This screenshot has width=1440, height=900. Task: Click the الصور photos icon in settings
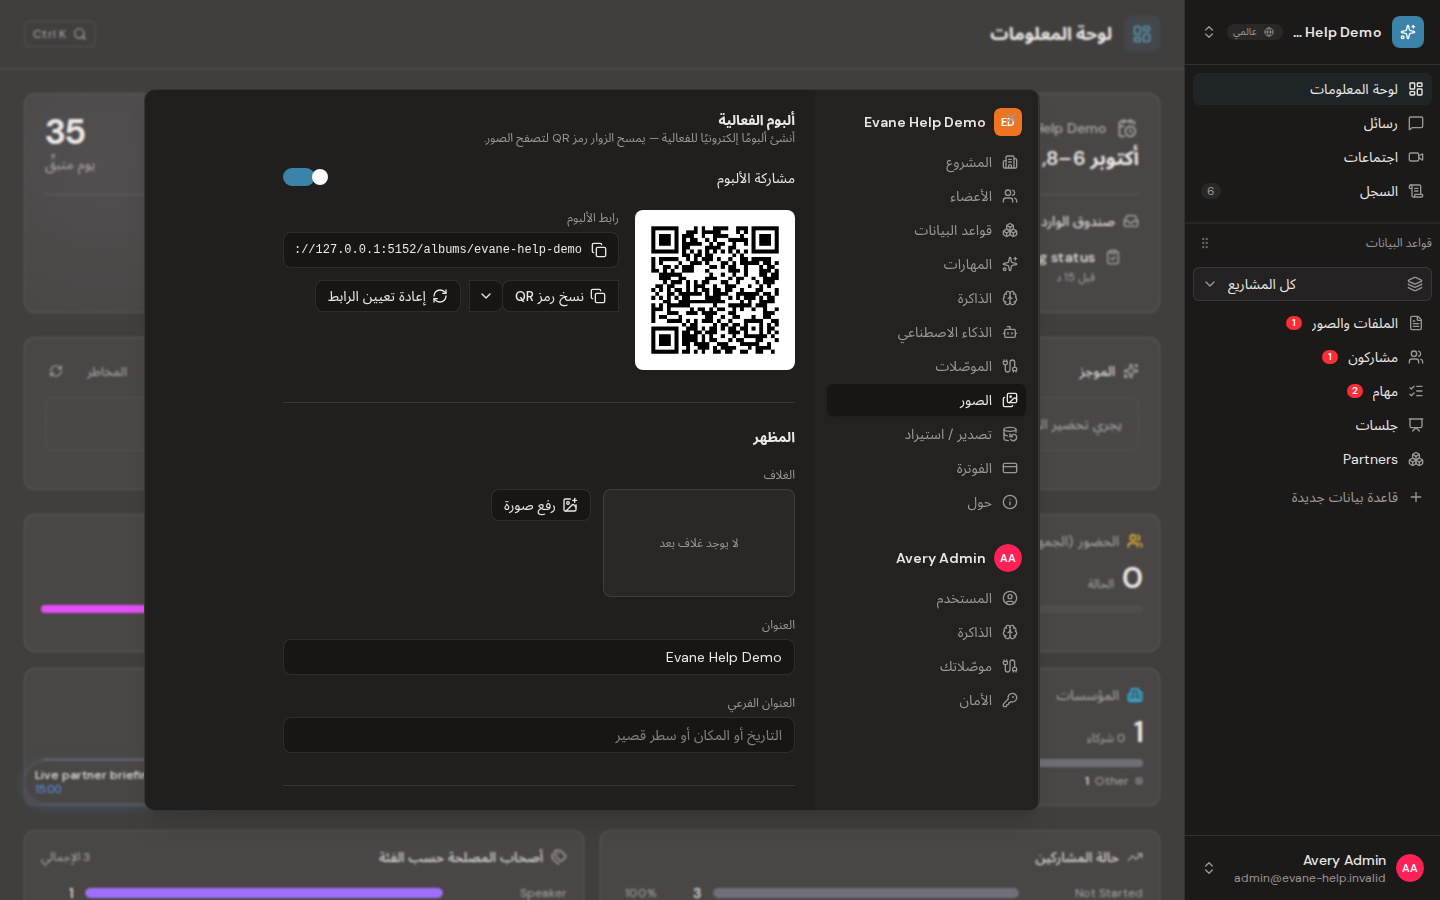click(x=1010, y=400)
